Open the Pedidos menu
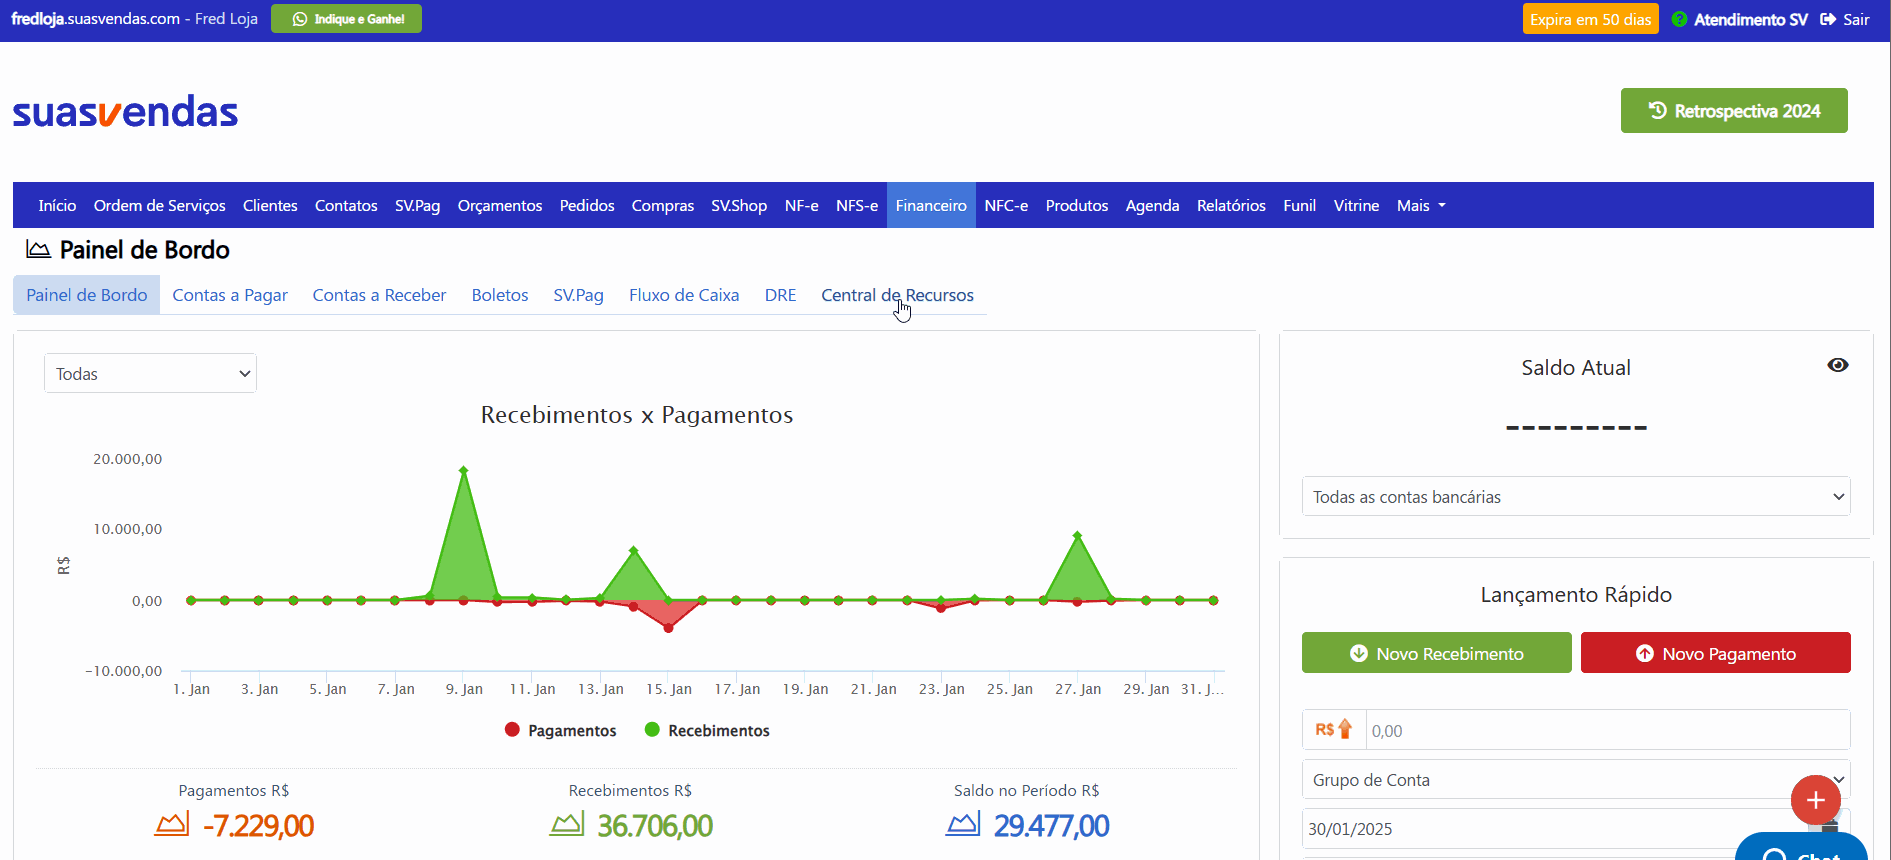1891x860 pixels. click(587, 205)
